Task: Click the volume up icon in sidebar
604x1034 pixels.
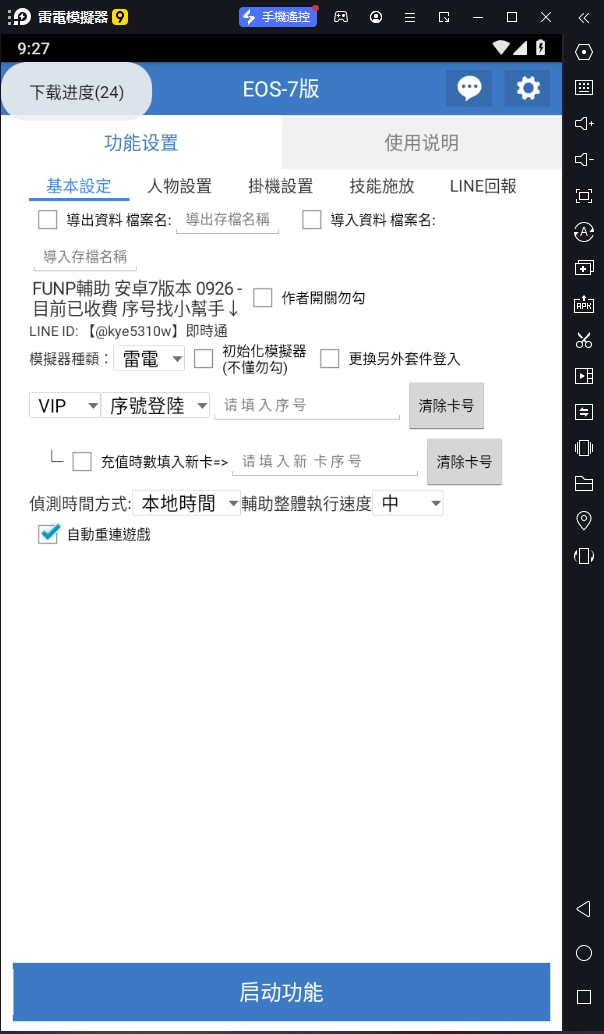Action: tap(584, 123)
